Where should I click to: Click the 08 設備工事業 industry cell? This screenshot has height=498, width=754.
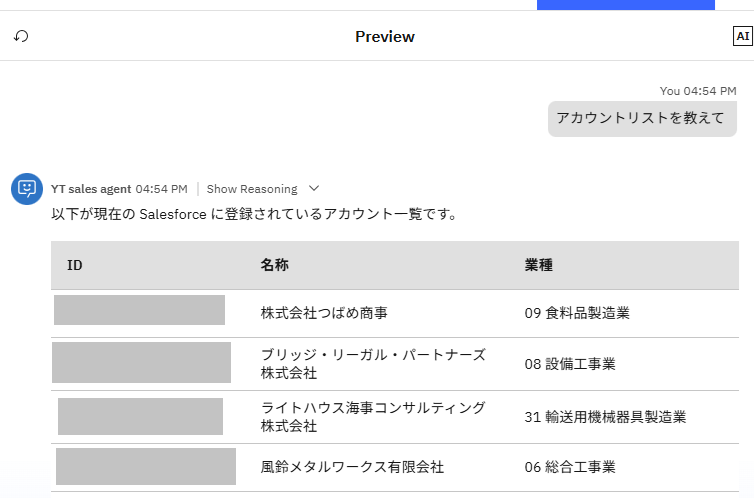coord(570,364)
